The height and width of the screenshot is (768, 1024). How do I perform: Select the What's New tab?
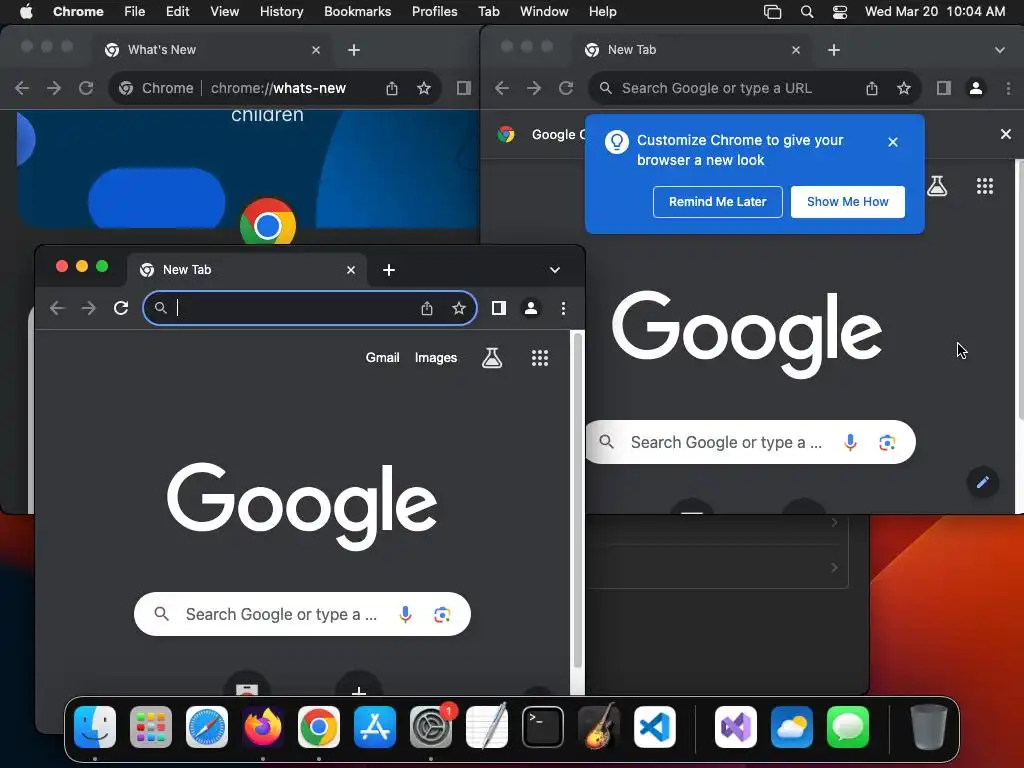click(212, 50)
